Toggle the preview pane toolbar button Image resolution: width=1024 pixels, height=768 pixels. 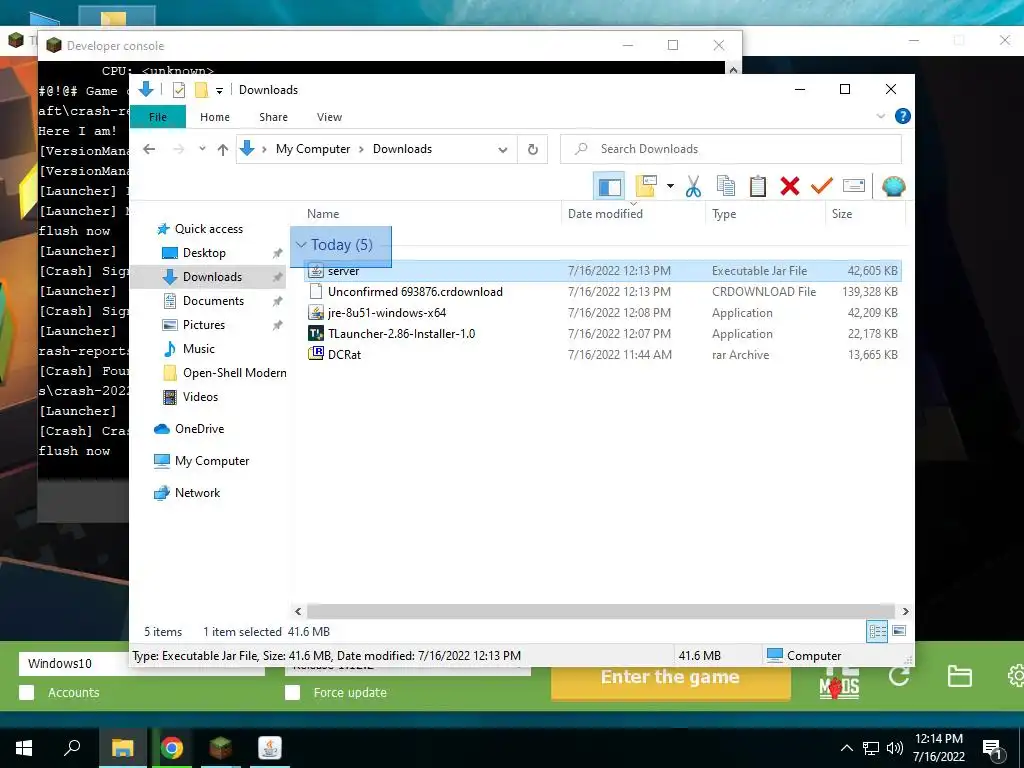pos(609,187)
